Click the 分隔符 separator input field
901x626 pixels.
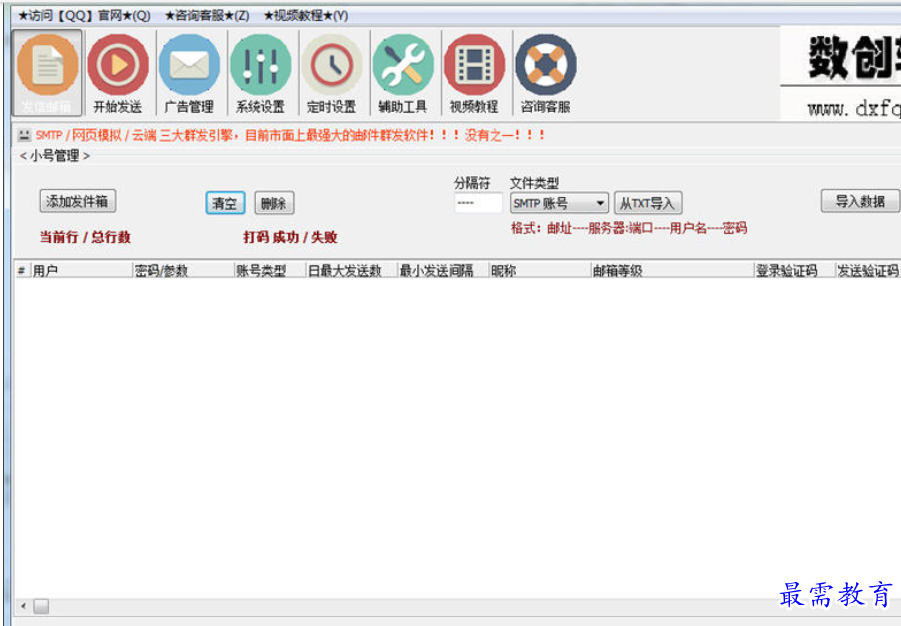click(x=478, y=203)
